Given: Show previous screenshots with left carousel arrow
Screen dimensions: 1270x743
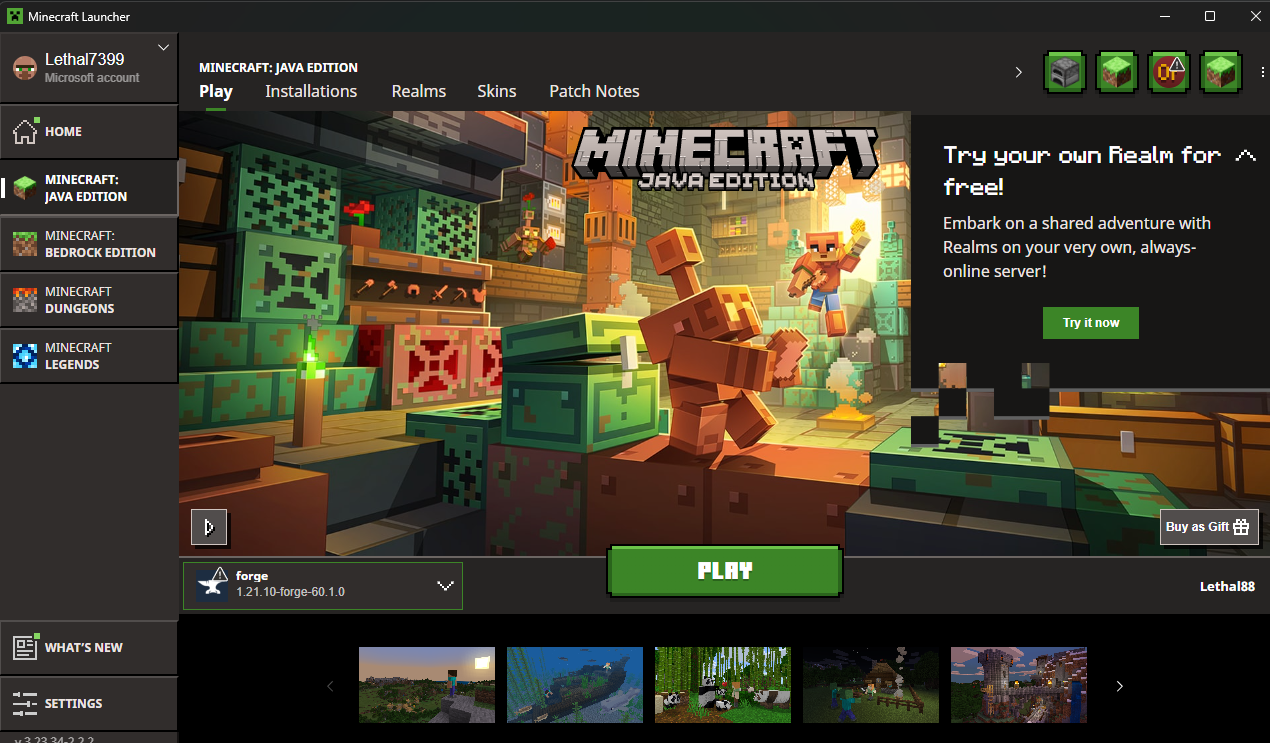Looking at the screenshot, I should [x=331, y=686].
